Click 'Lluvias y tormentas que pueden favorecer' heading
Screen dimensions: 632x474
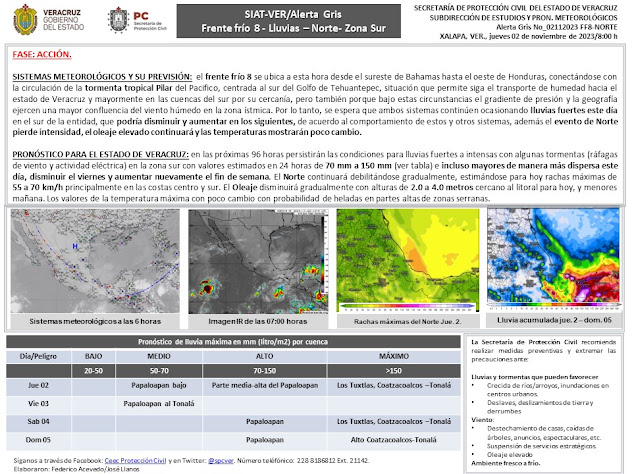pyautogui.click(x=535, y=377)
